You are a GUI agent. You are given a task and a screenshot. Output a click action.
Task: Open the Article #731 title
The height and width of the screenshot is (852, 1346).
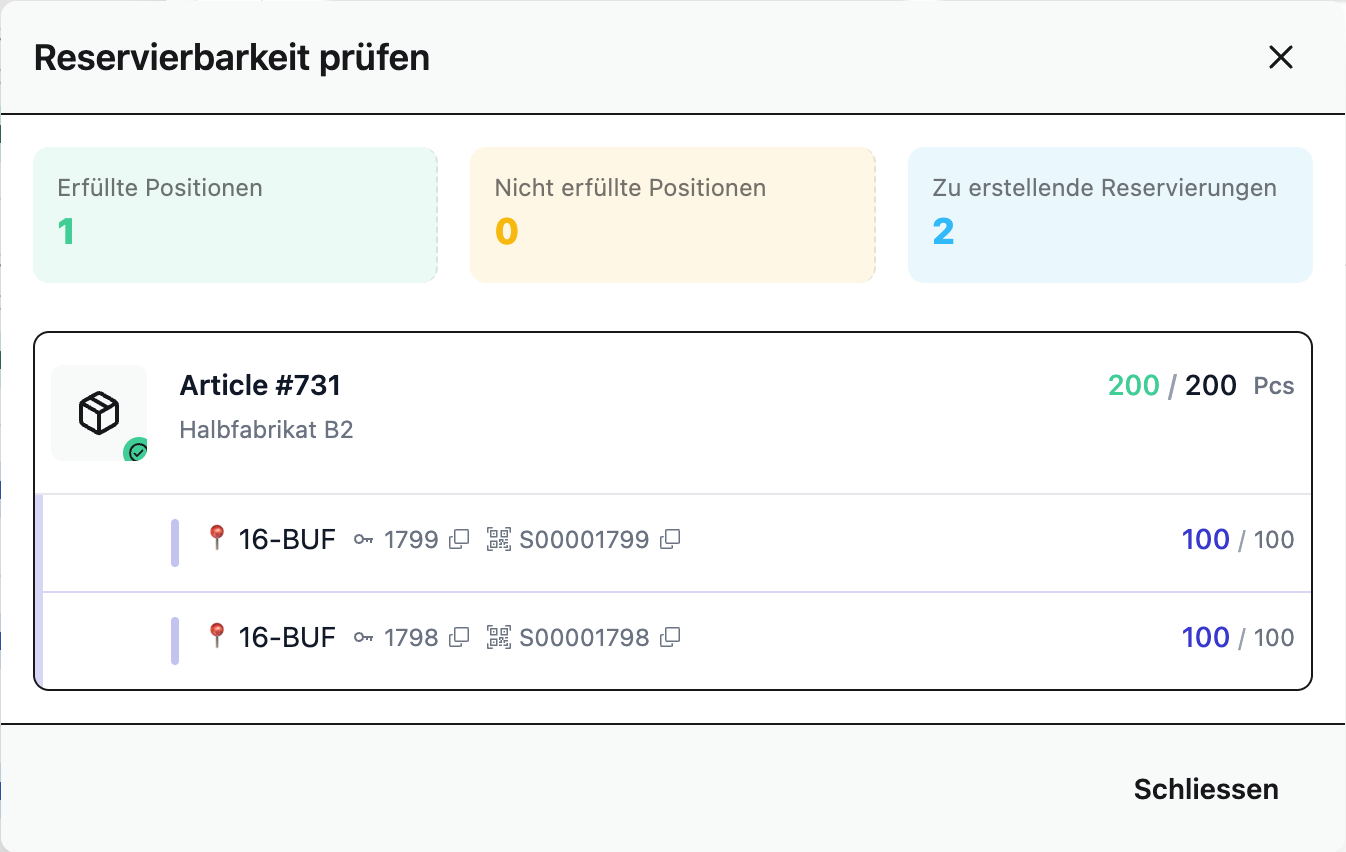pyautogui.click(x=260, y=385)
